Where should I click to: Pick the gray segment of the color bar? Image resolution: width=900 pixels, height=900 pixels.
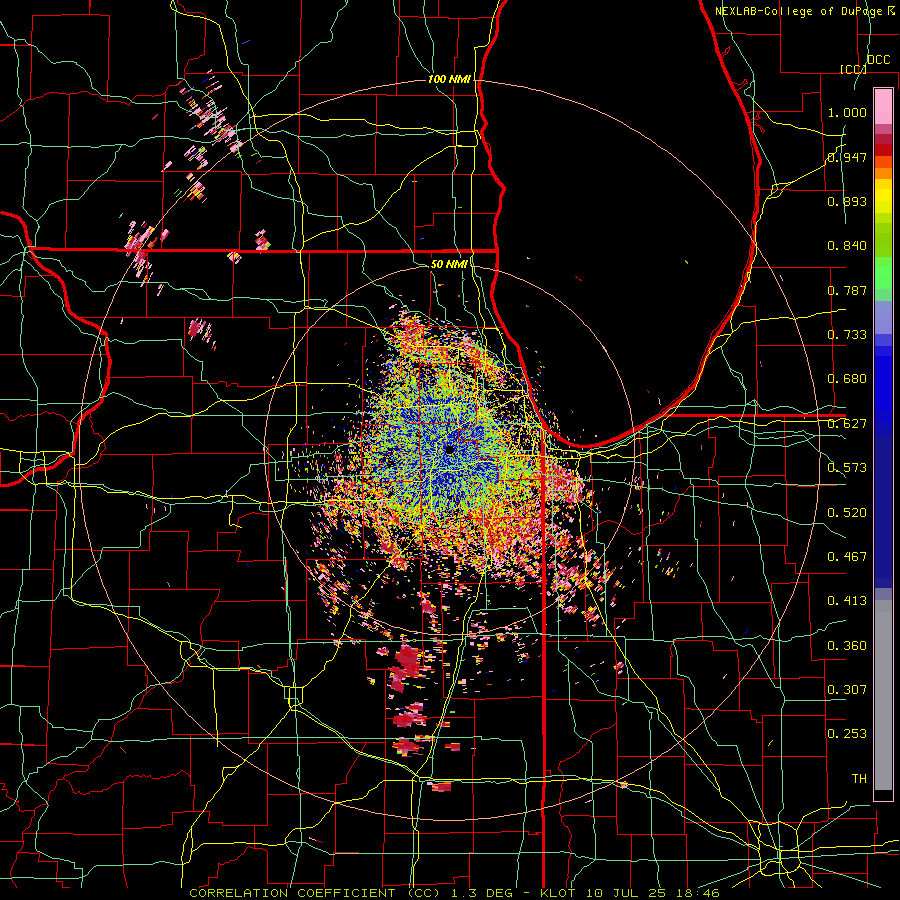883,695
